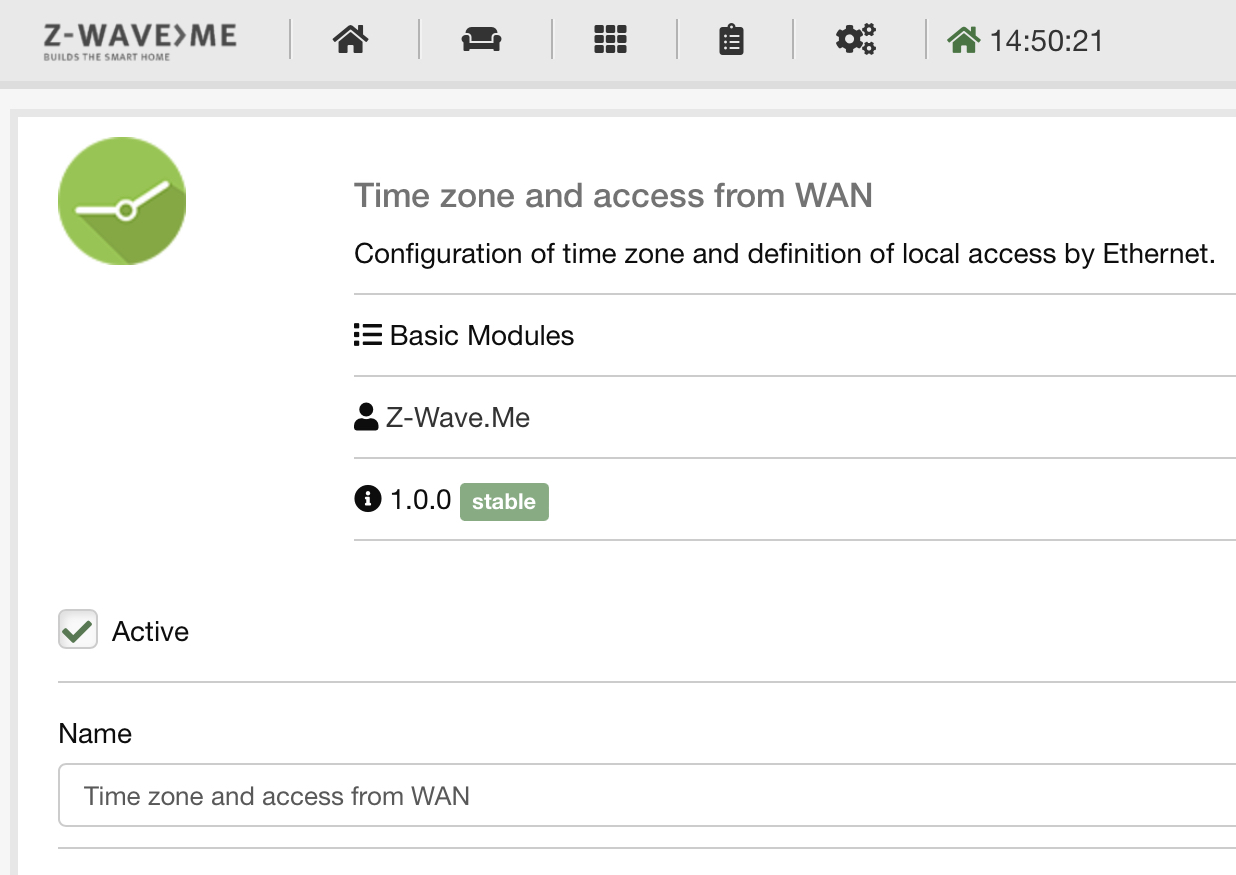The height and width of the screenshot is (875, 1236).
Task: Click the green house icon beside the clock
Action: pyautogui.click(x=963, y=40)
